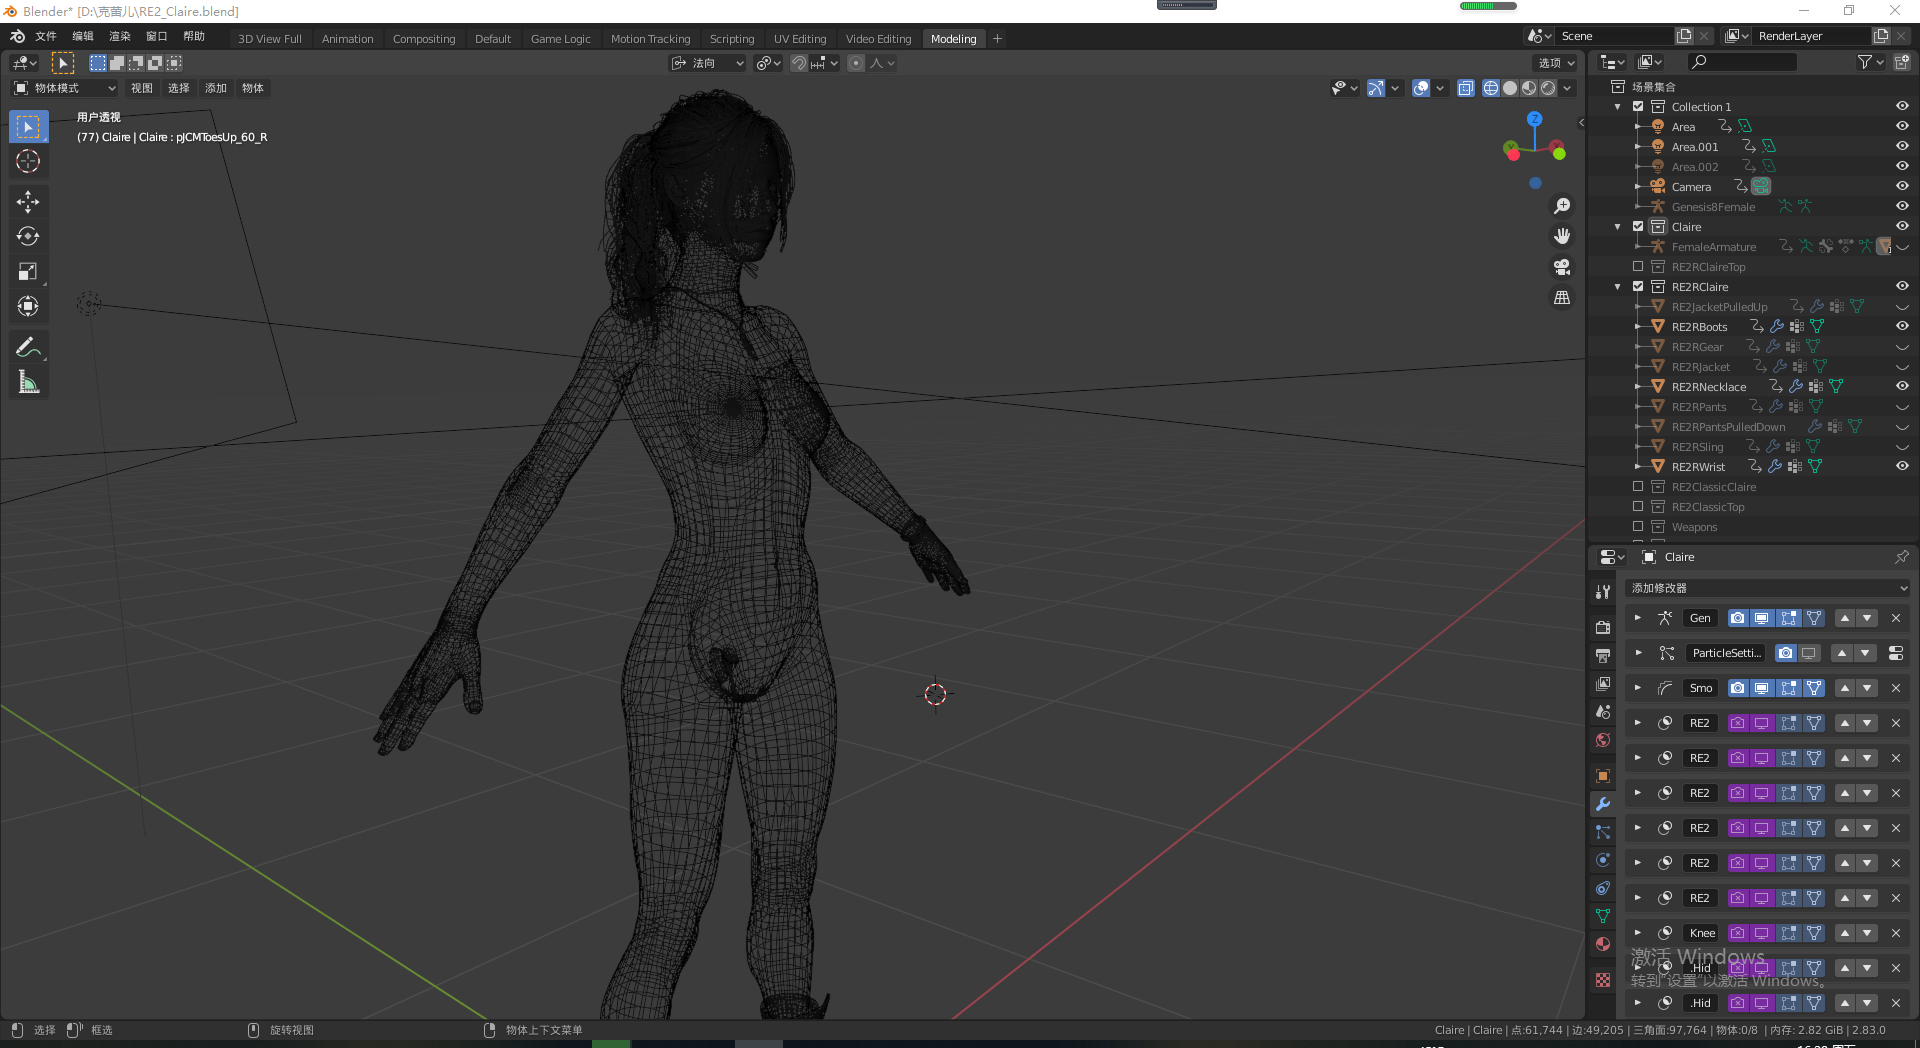Open View Layer properties tab
This screenshot has width=1920, height=1048.
(1603, 684)
